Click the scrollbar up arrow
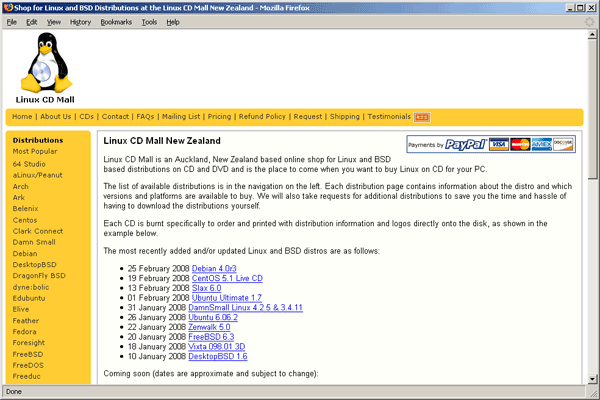 [592, 34]
